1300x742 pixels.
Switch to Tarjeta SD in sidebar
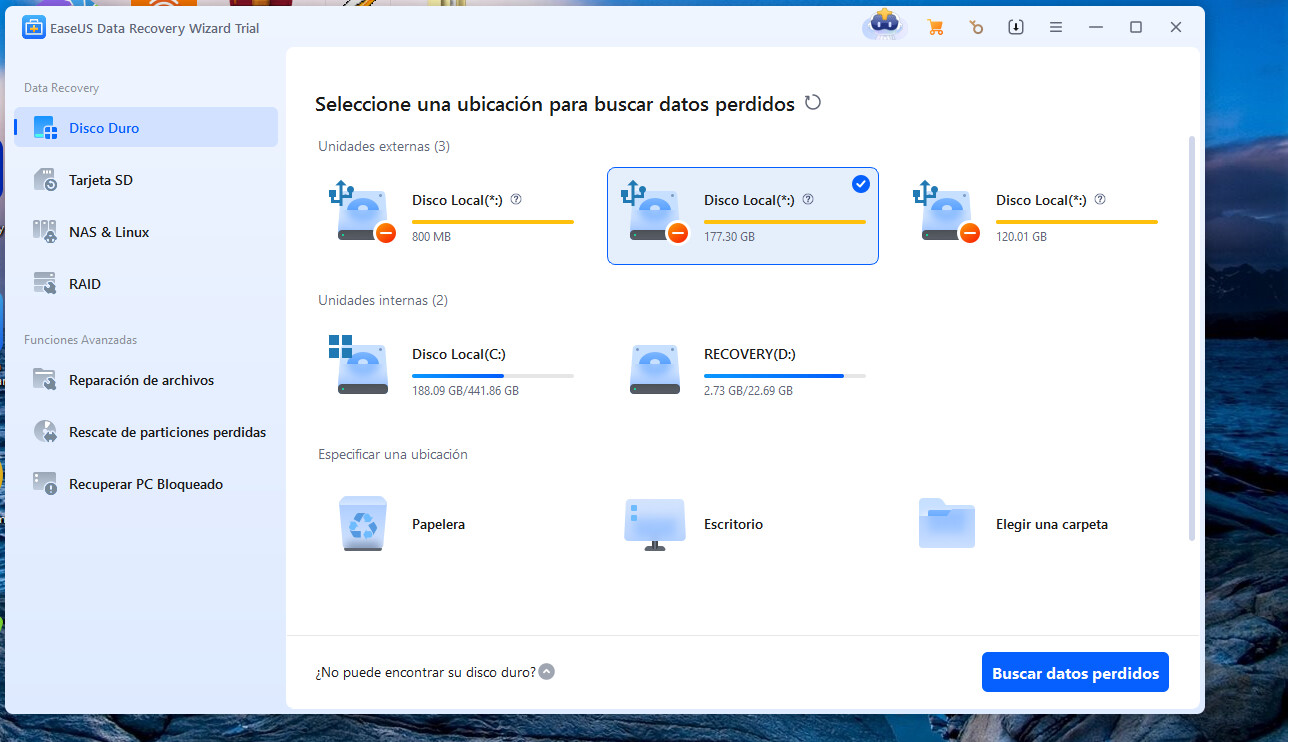point(100,180)
